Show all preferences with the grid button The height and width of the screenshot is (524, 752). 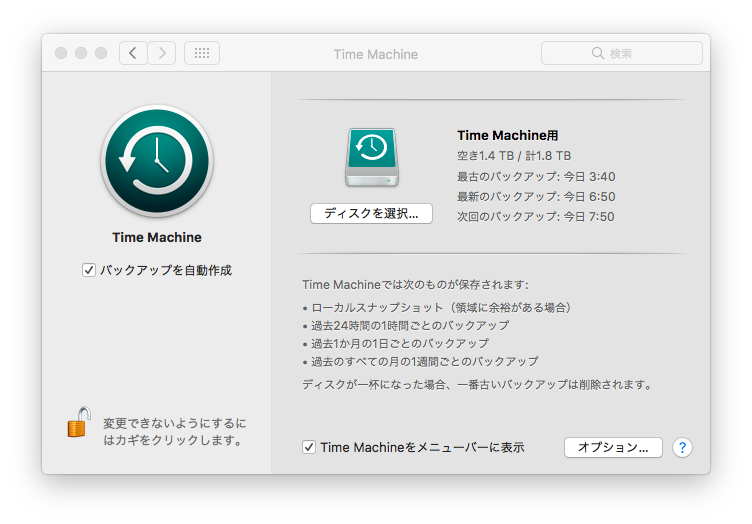click(202, 53)
